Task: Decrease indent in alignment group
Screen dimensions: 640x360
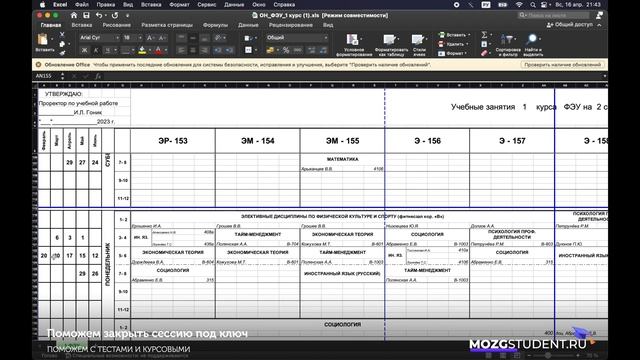Action: (x=218, y=50)
